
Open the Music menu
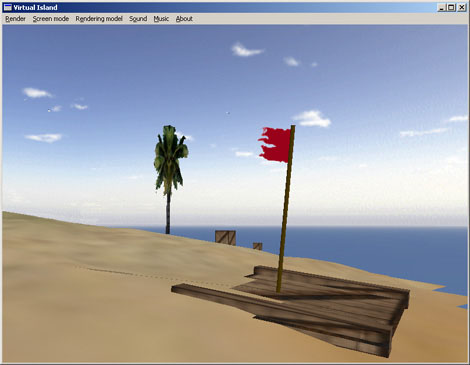161,19
